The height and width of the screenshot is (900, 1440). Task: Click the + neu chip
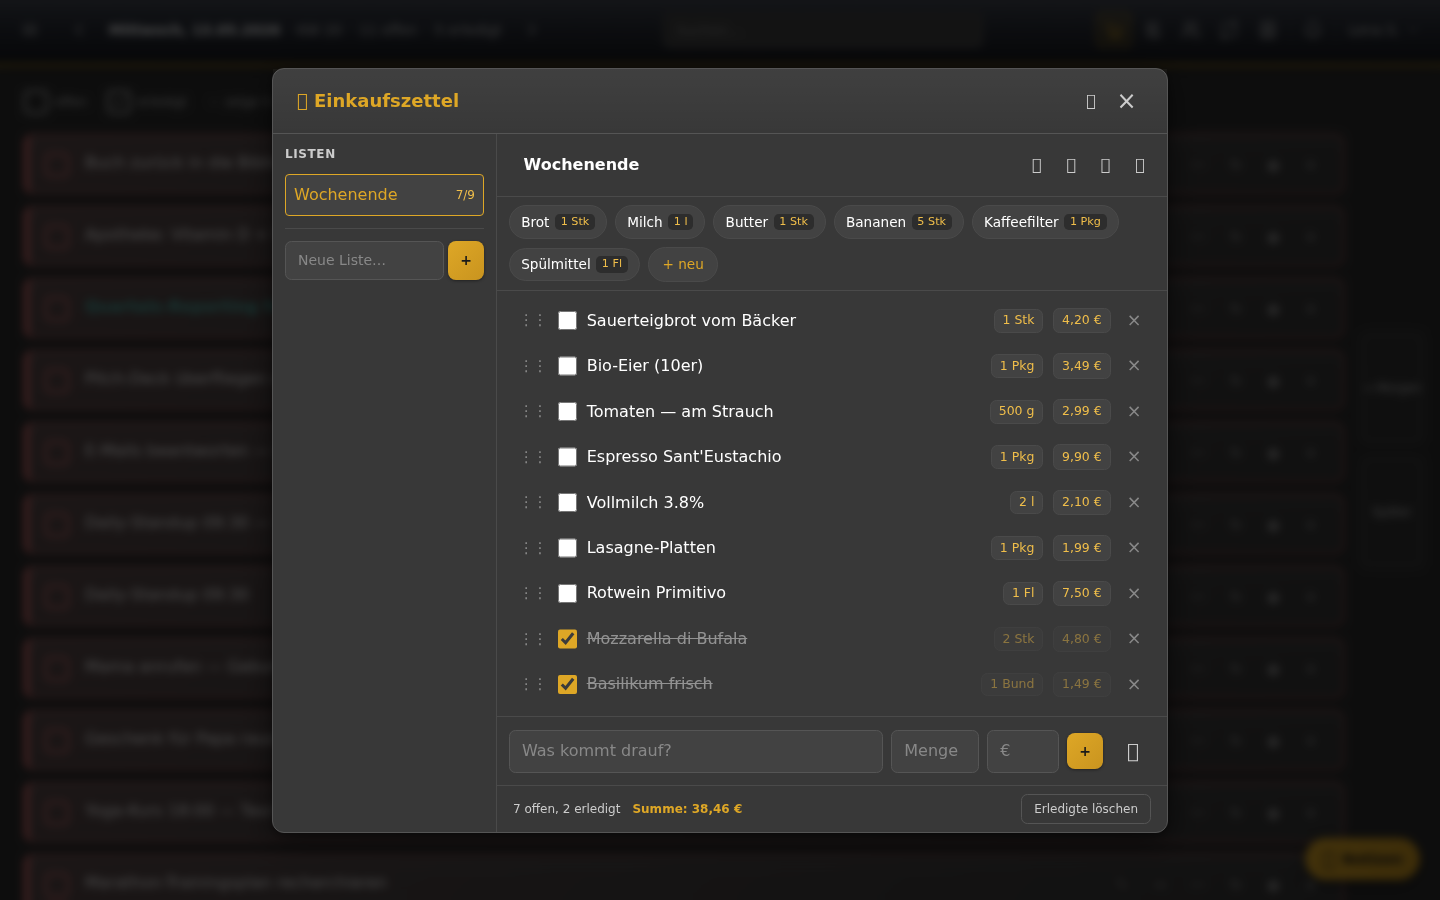click(x=683, y=264)
